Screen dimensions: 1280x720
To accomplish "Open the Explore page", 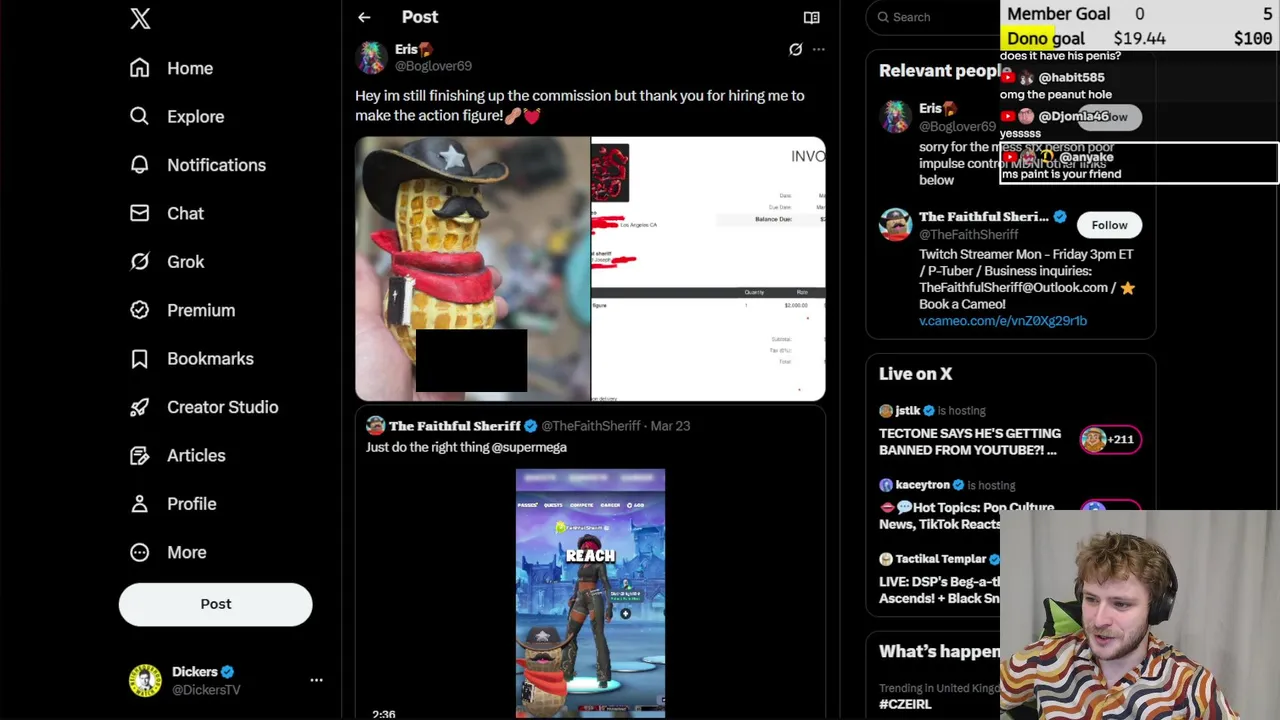I will click(177, 116).
